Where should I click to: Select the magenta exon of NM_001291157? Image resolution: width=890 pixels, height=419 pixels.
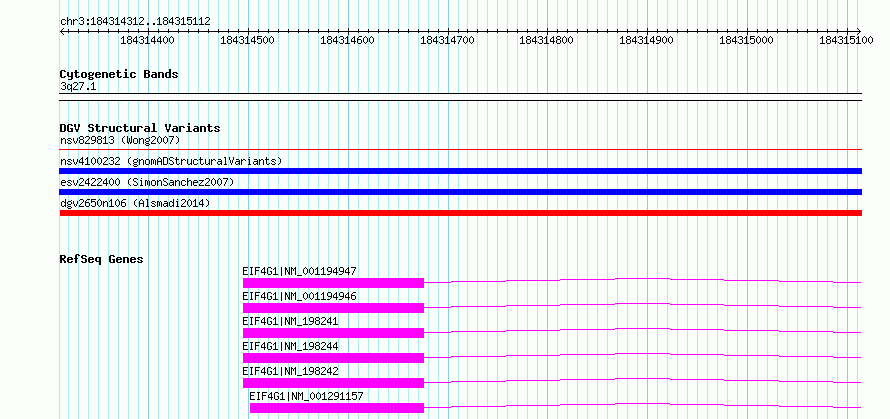337,408
